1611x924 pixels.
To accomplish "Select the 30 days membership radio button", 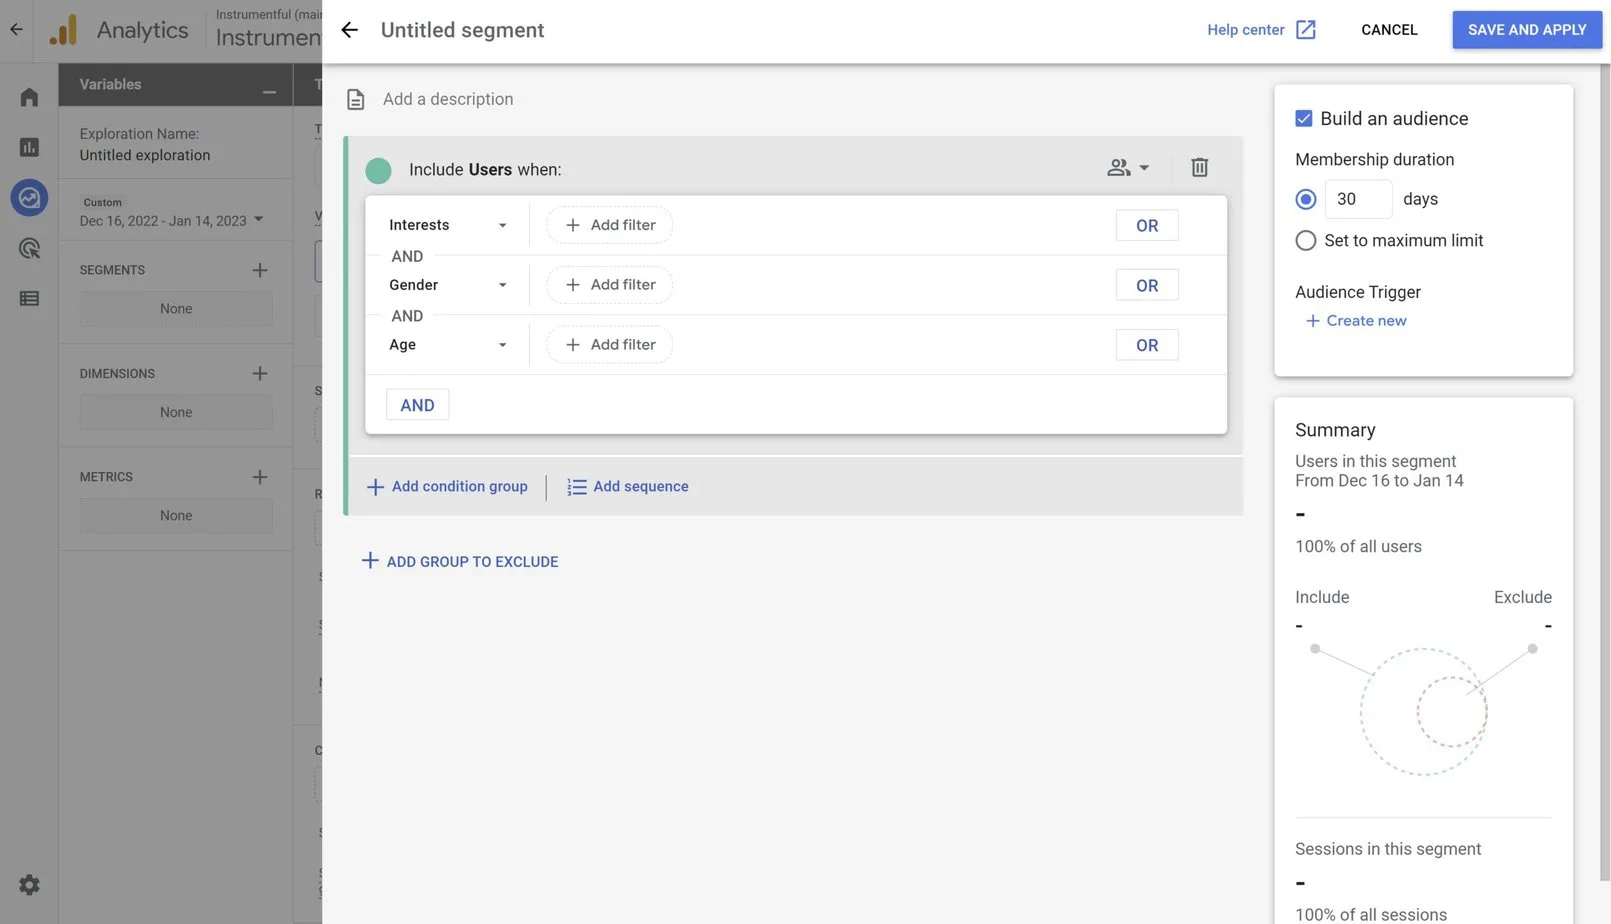I will (x=1305, y=198).
